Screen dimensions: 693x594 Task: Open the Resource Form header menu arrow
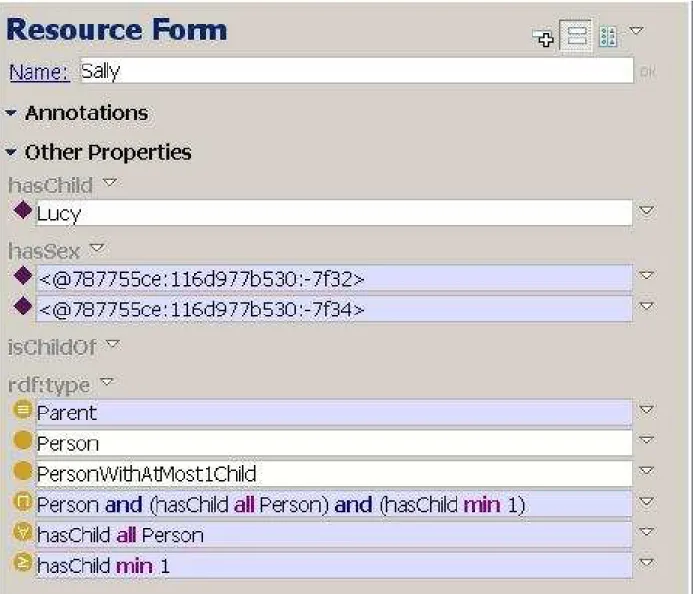click(636, 30)
